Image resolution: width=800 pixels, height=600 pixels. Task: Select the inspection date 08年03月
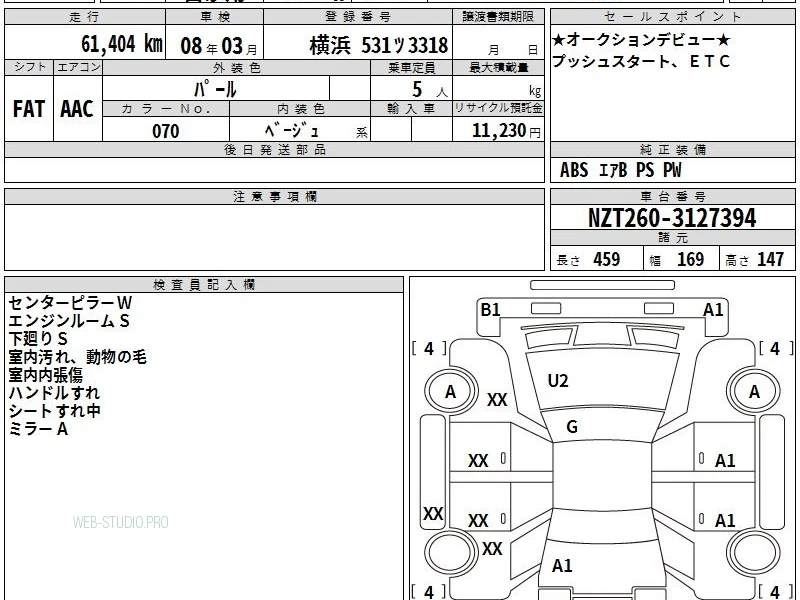219,46
